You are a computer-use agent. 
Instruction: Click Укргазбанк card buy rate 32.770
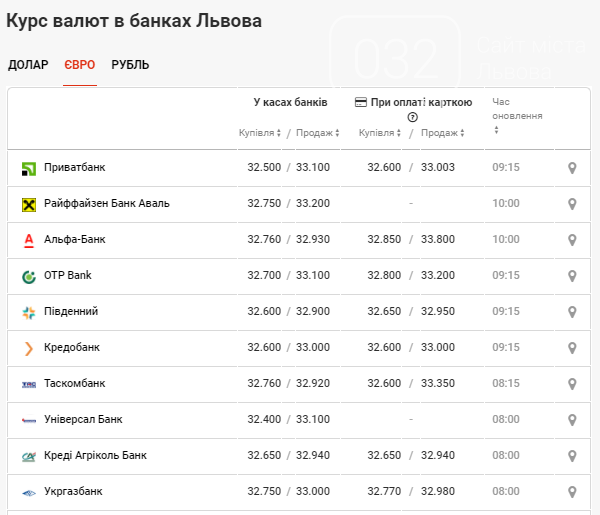[x=384, y=491]
